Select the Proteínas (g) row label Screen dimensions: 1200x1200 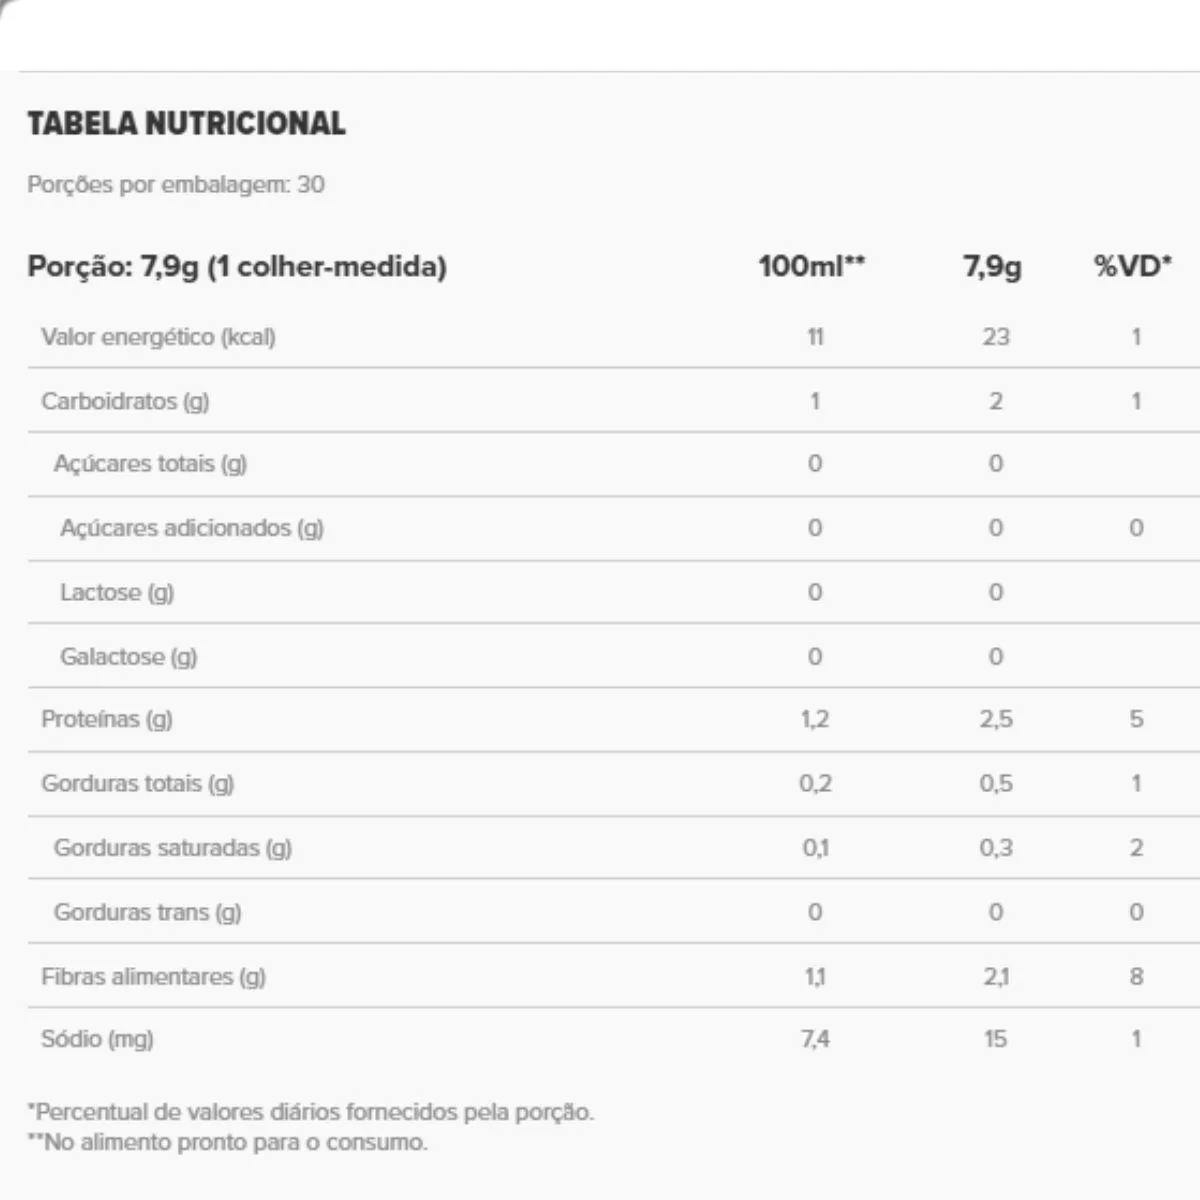pos(107,719)
